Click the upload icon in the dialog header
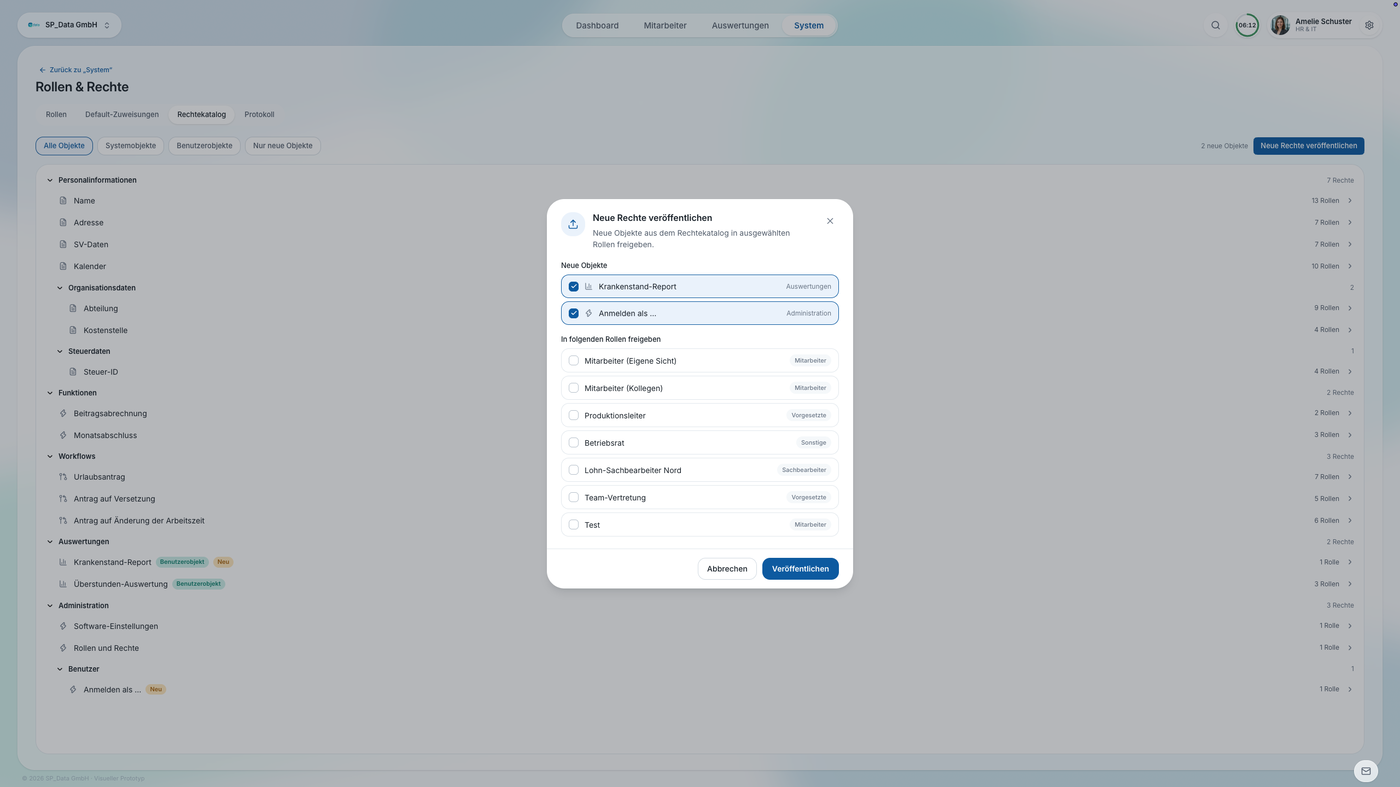 point(573,224)
